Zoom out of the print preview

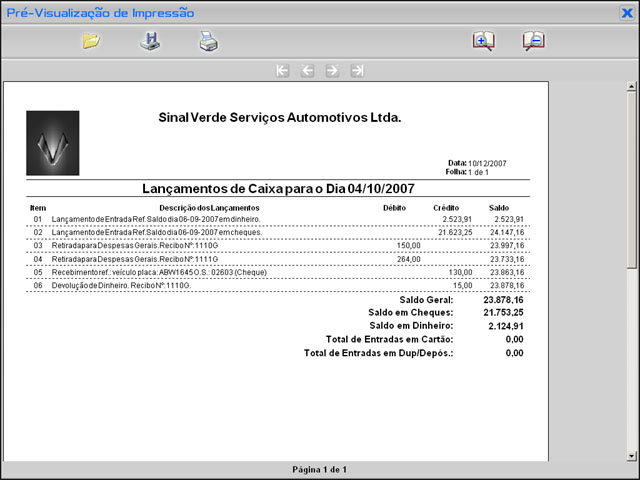pos(533,41)
